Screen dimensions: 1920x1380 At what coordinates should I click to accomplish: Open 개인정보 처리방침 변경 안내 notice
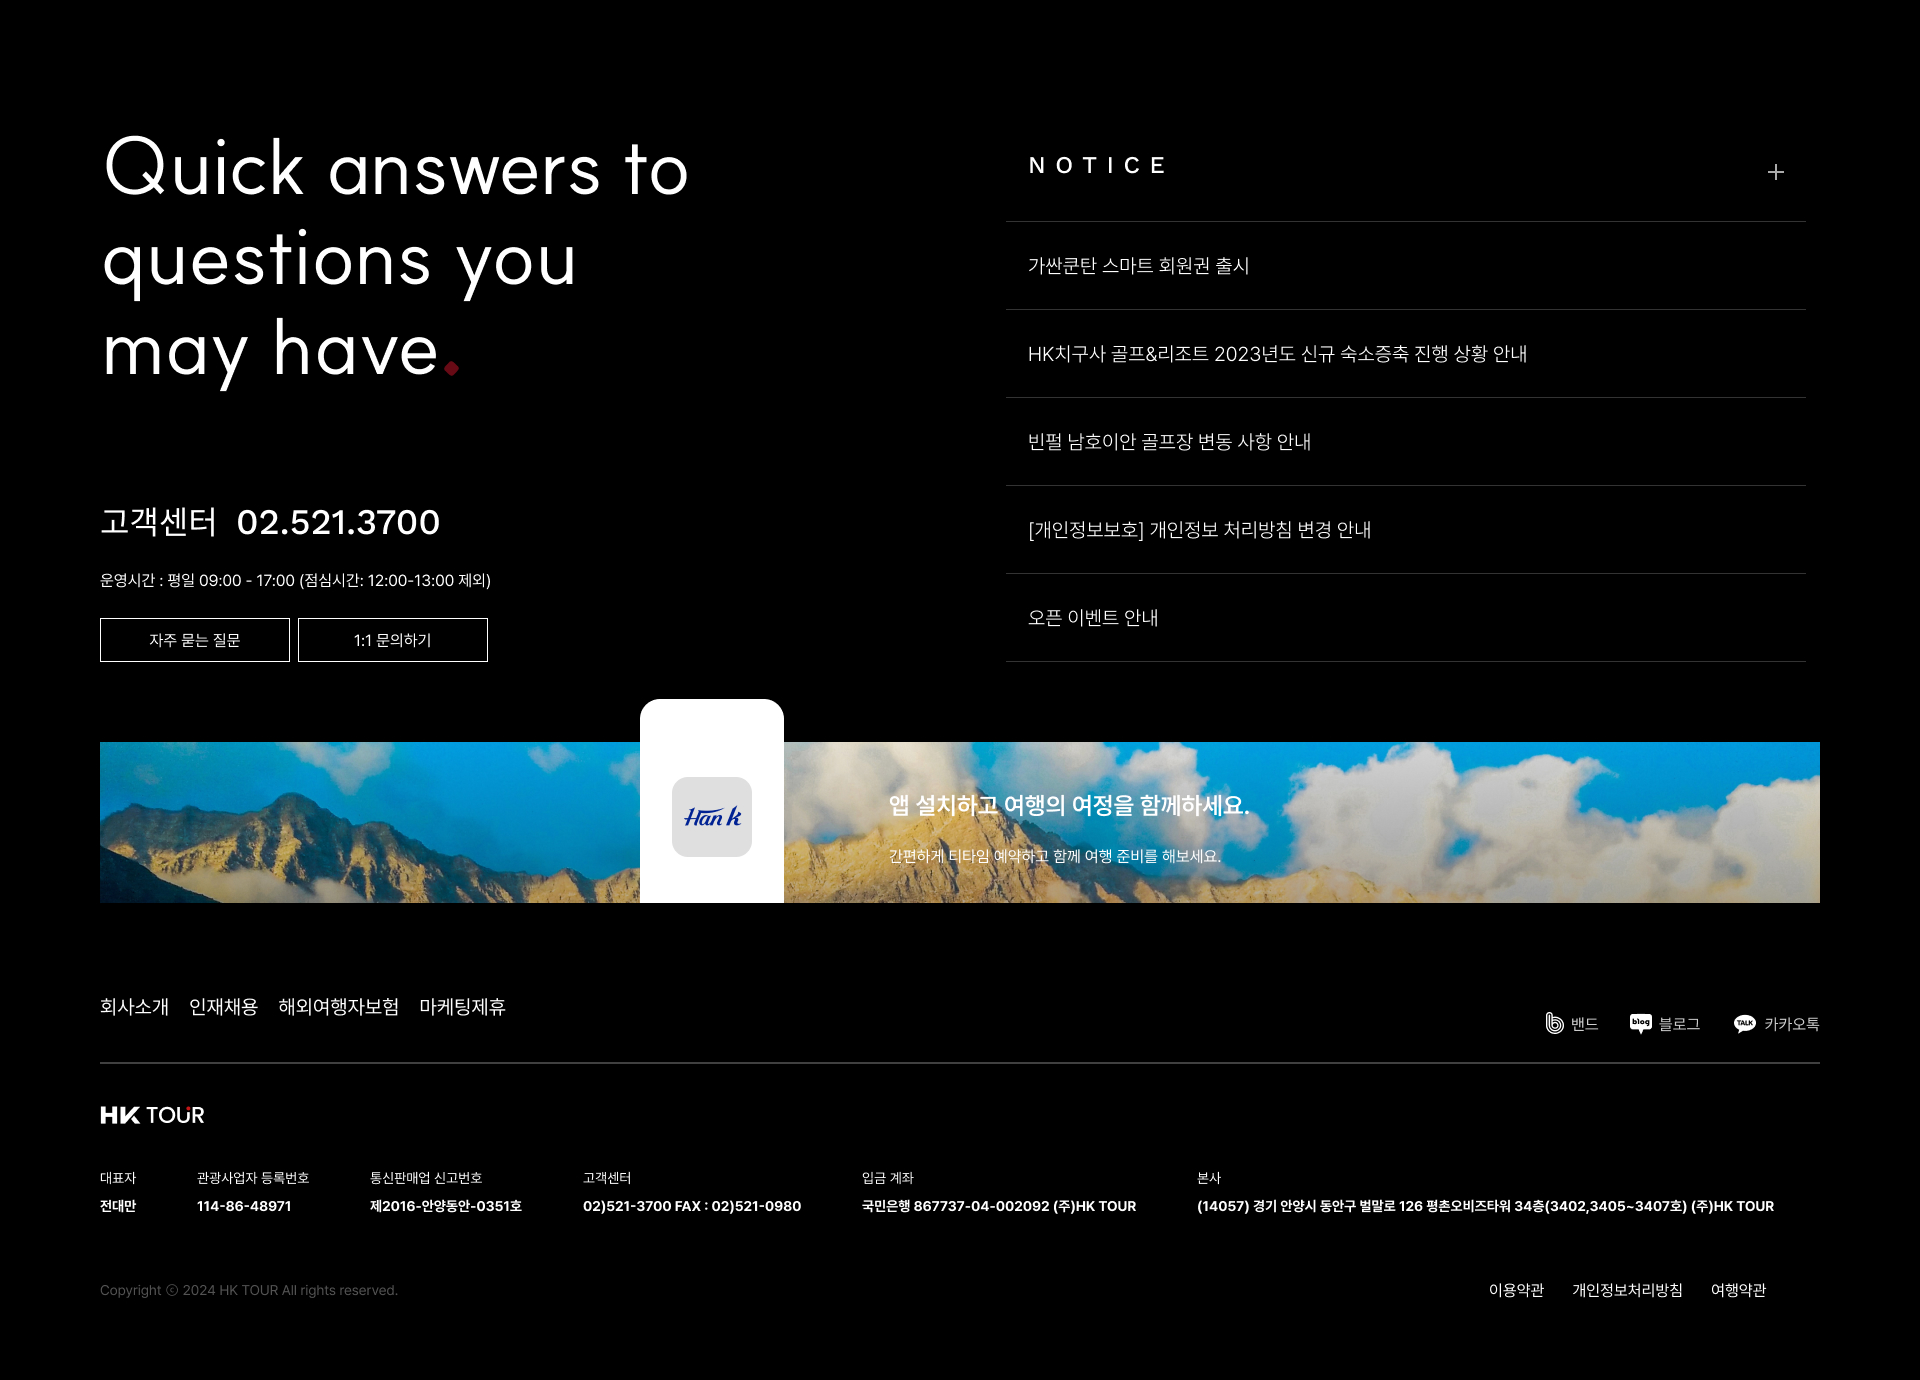point(1199,530)
